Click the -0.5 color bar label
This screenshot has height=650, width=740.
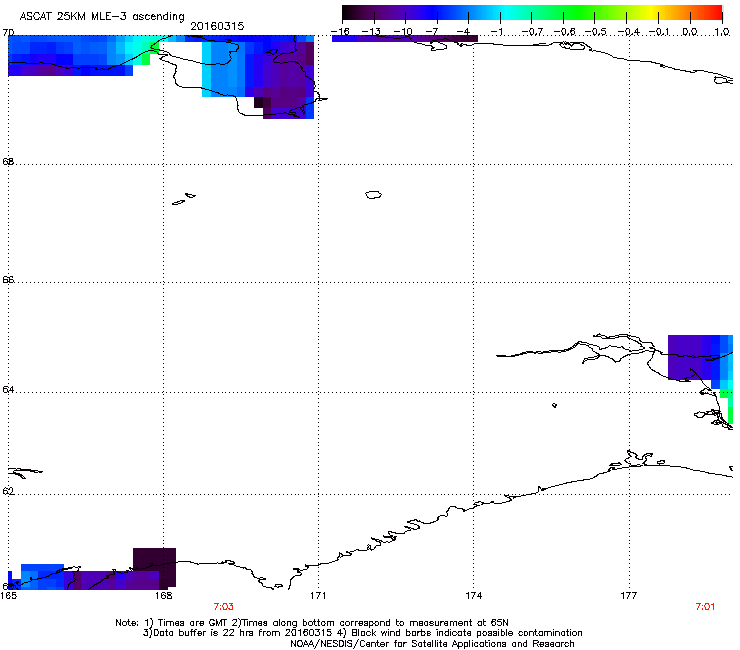596,32
